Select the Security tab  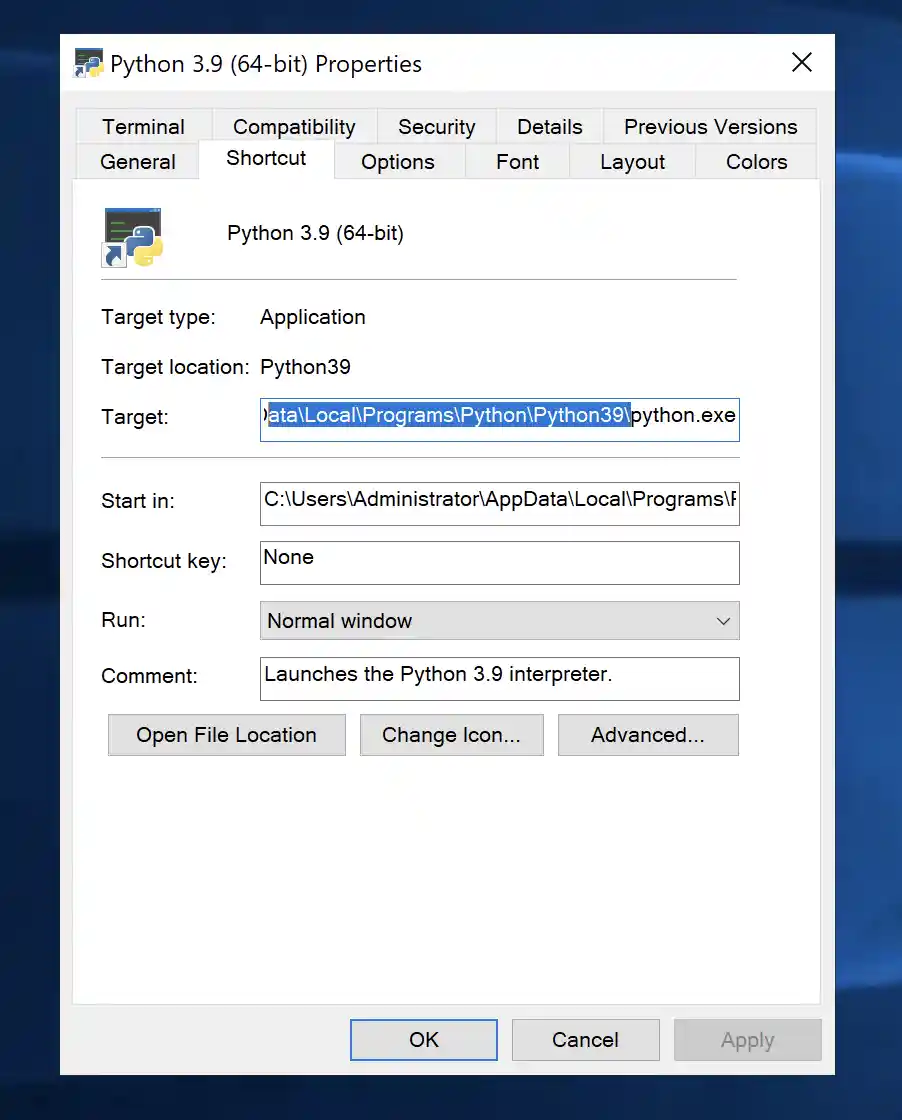click(436, 127)
